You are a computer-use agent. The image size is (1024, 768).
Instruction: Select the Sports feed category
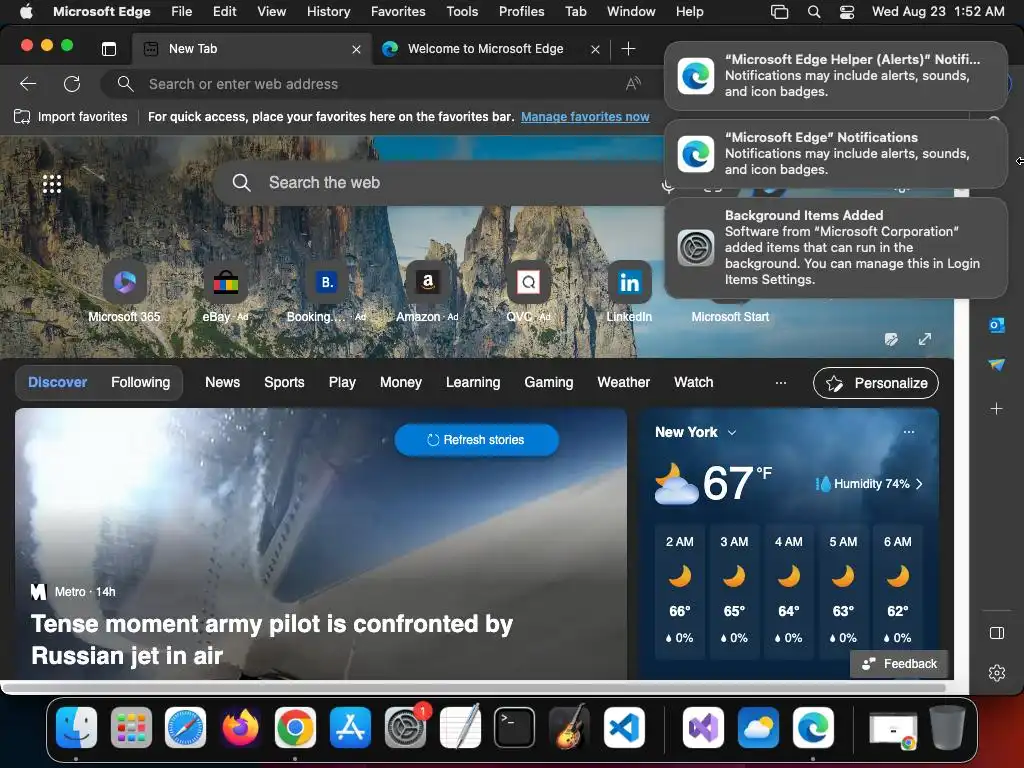coord(284,383)
